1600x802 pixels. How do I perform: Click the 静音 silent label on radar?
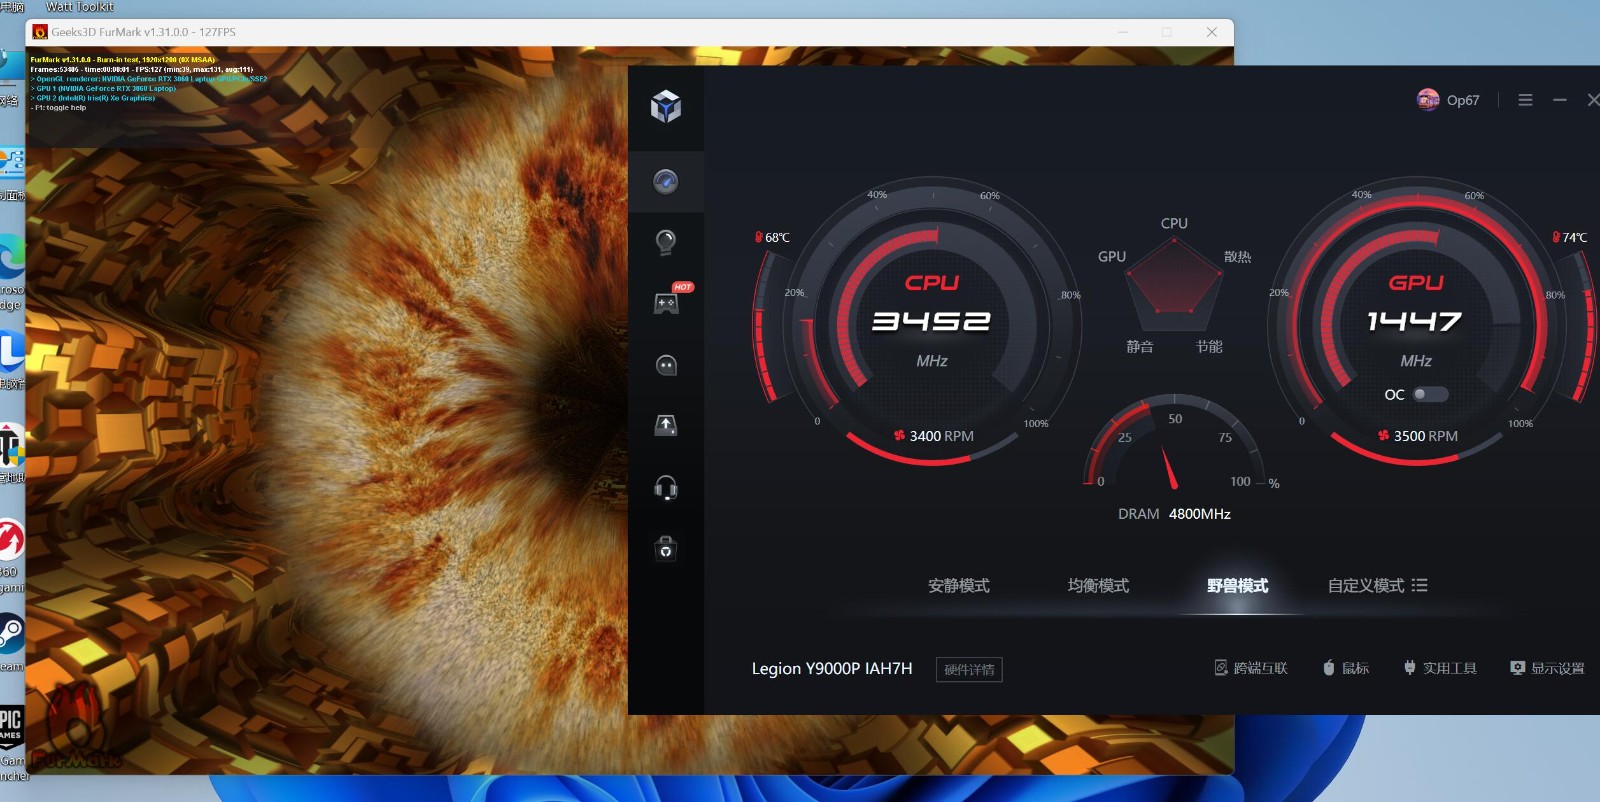click(1140, 347)
